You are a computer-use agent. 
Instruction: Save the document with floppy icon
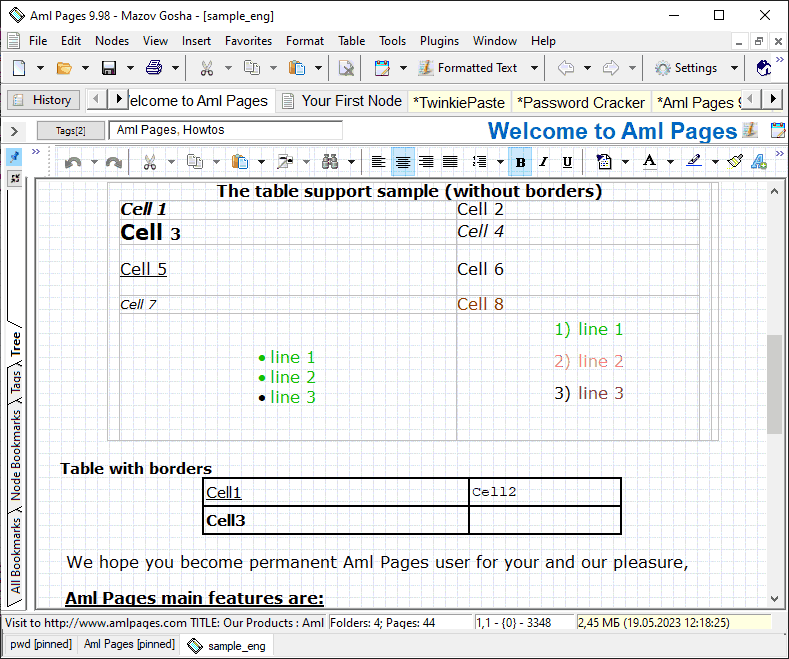coord(109,67)
